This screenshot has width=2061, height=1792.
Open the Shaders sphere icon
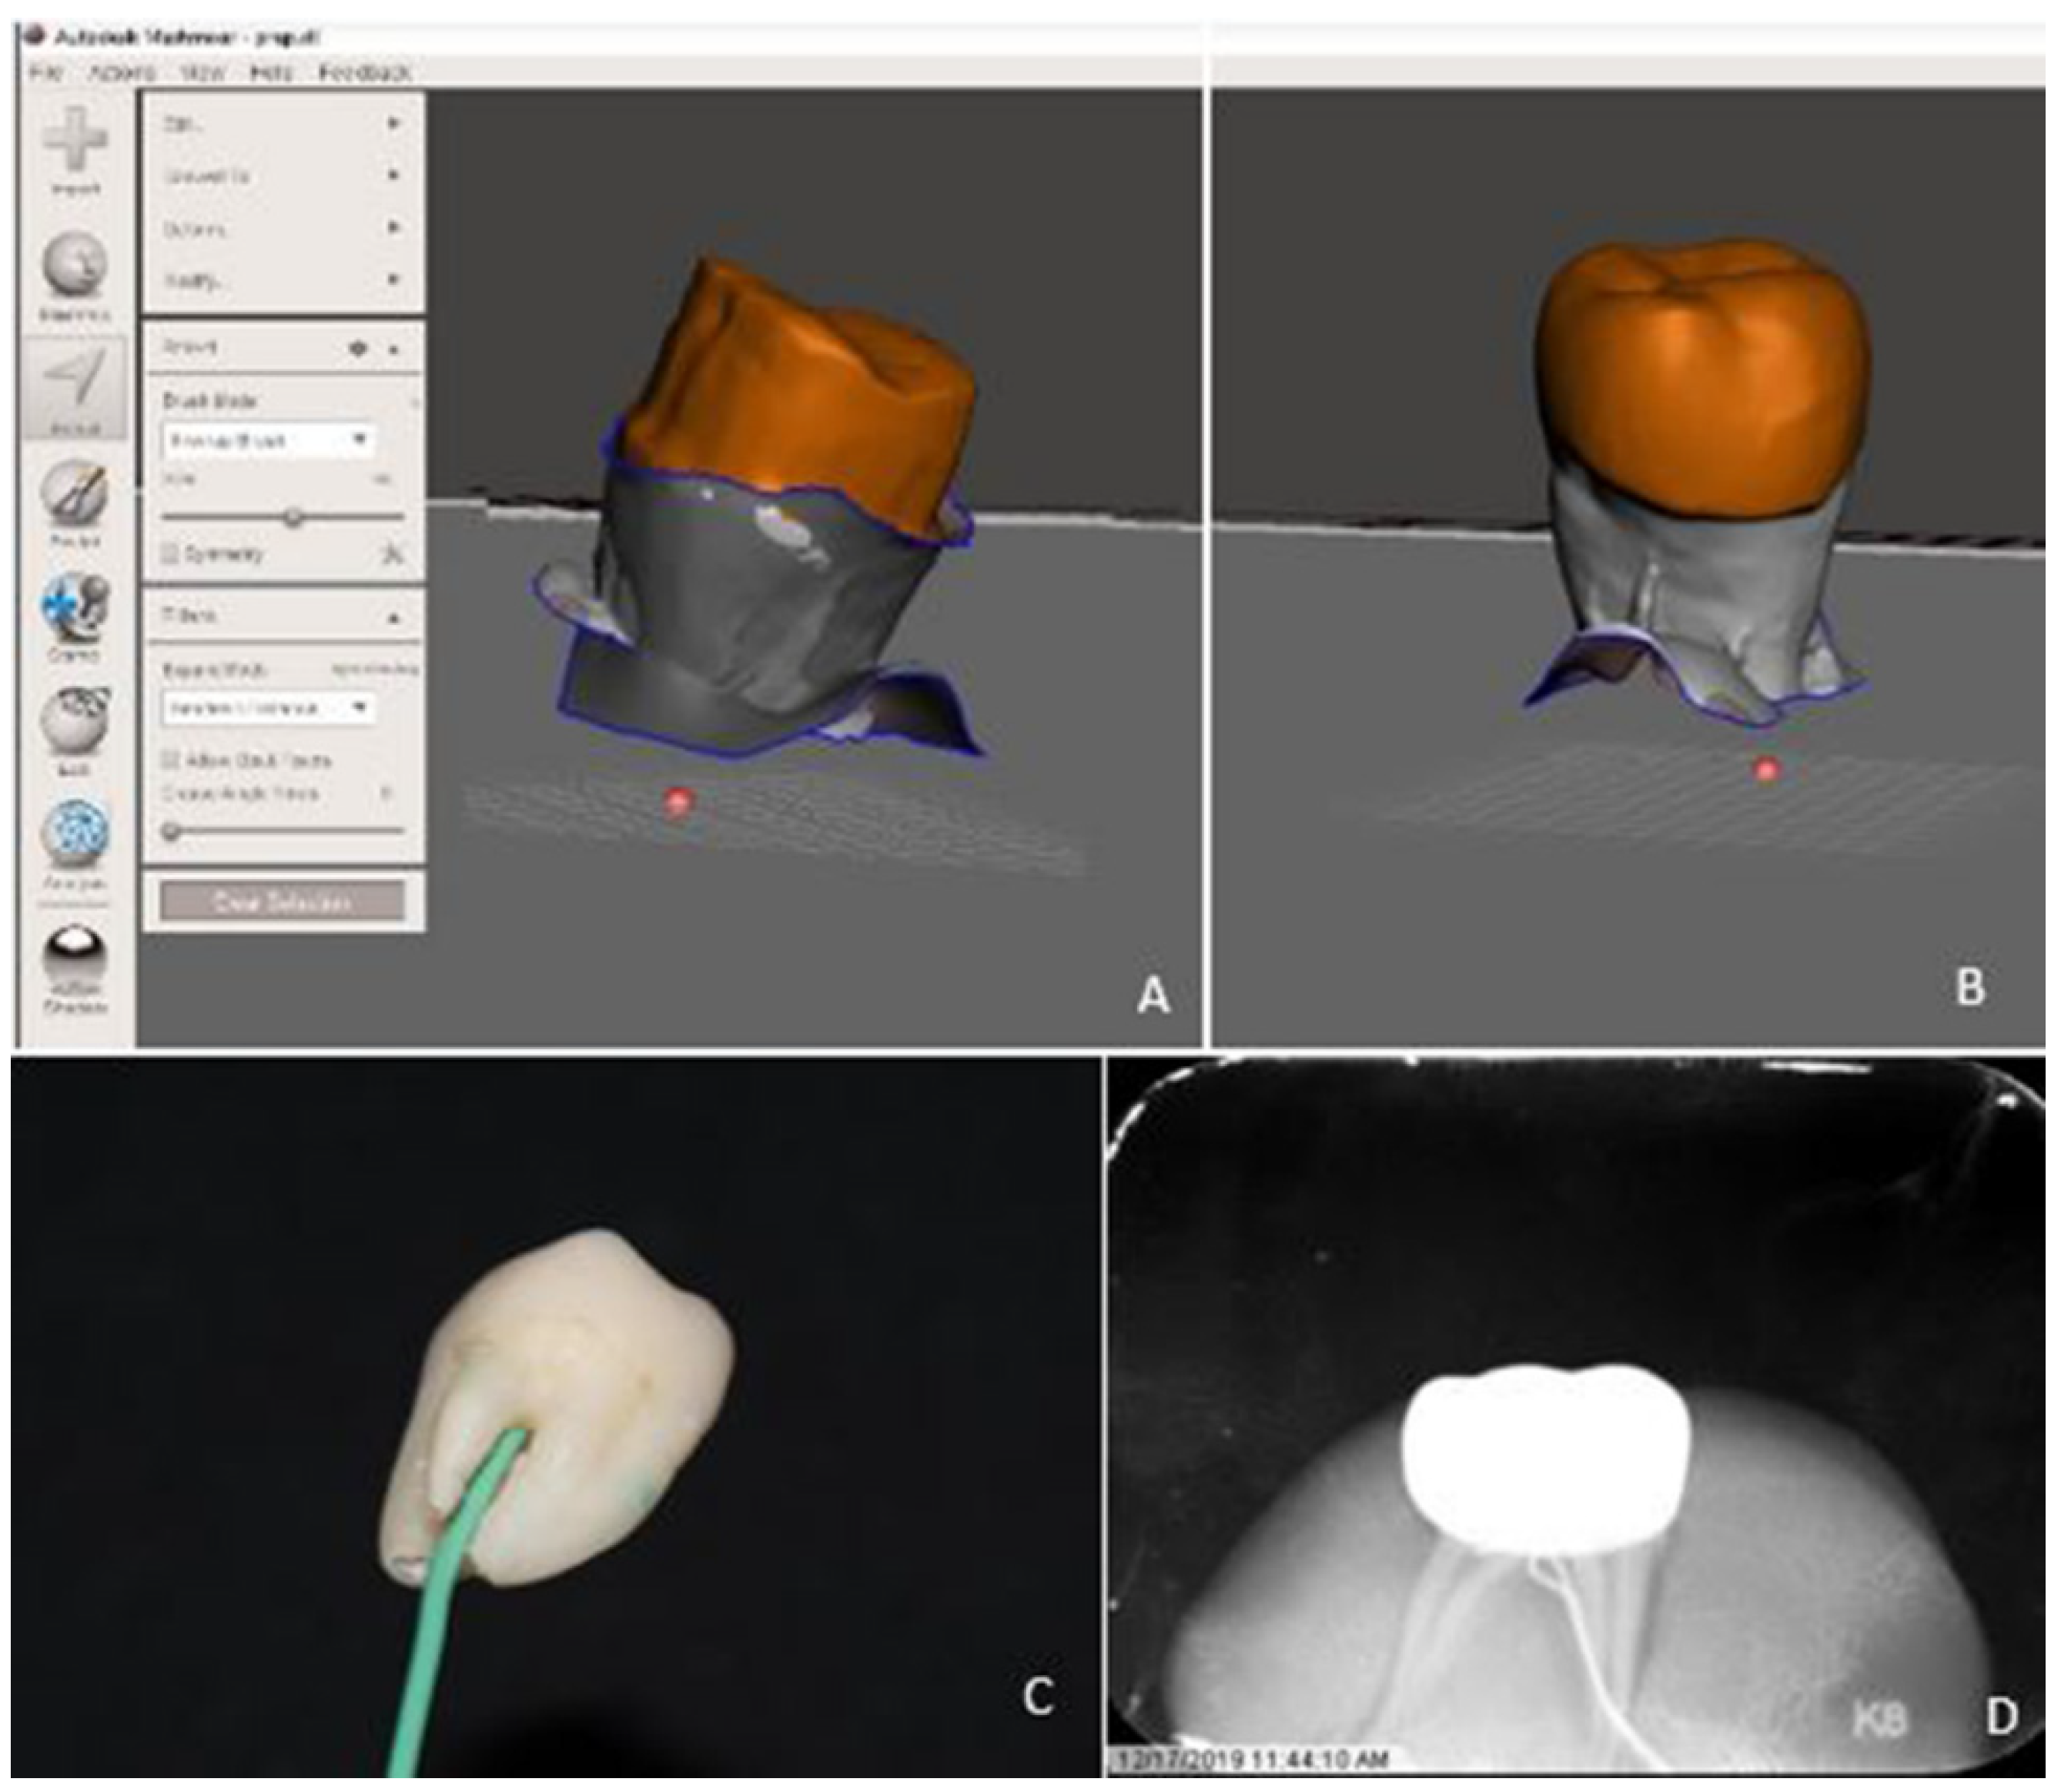(75, 951)
